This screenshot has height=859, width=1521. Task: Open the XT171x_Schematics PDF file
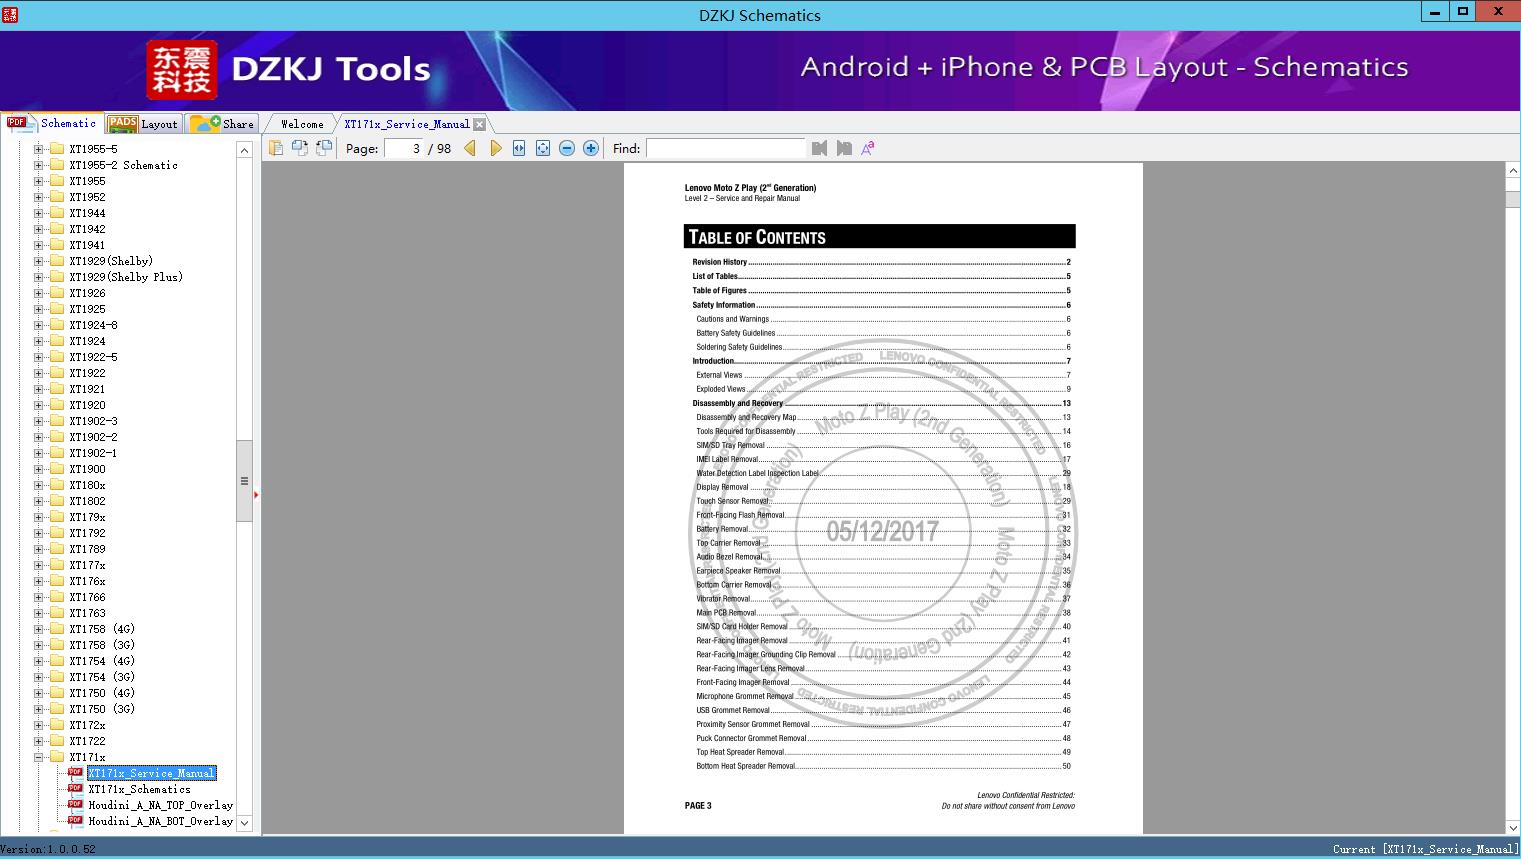[x=139, y=789]
